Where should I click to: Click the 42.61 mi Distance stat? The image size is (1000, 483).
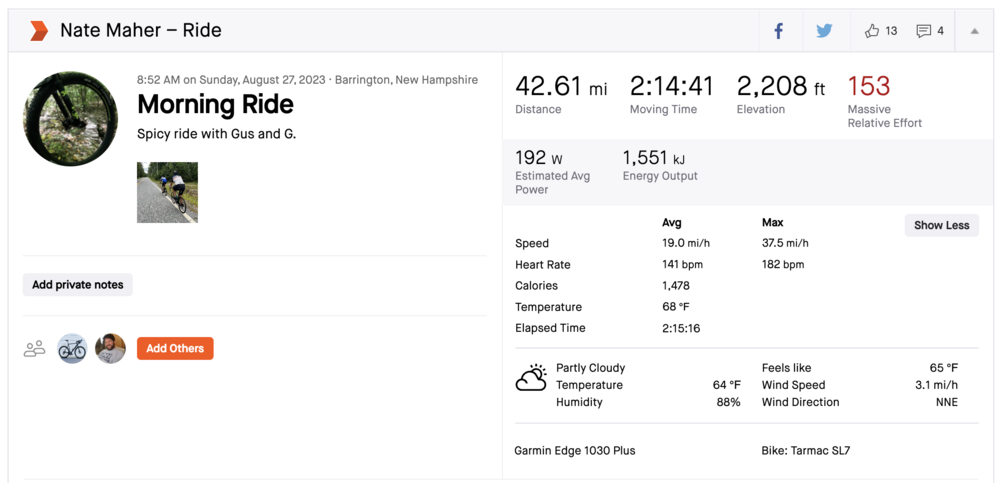coord(560,88)
